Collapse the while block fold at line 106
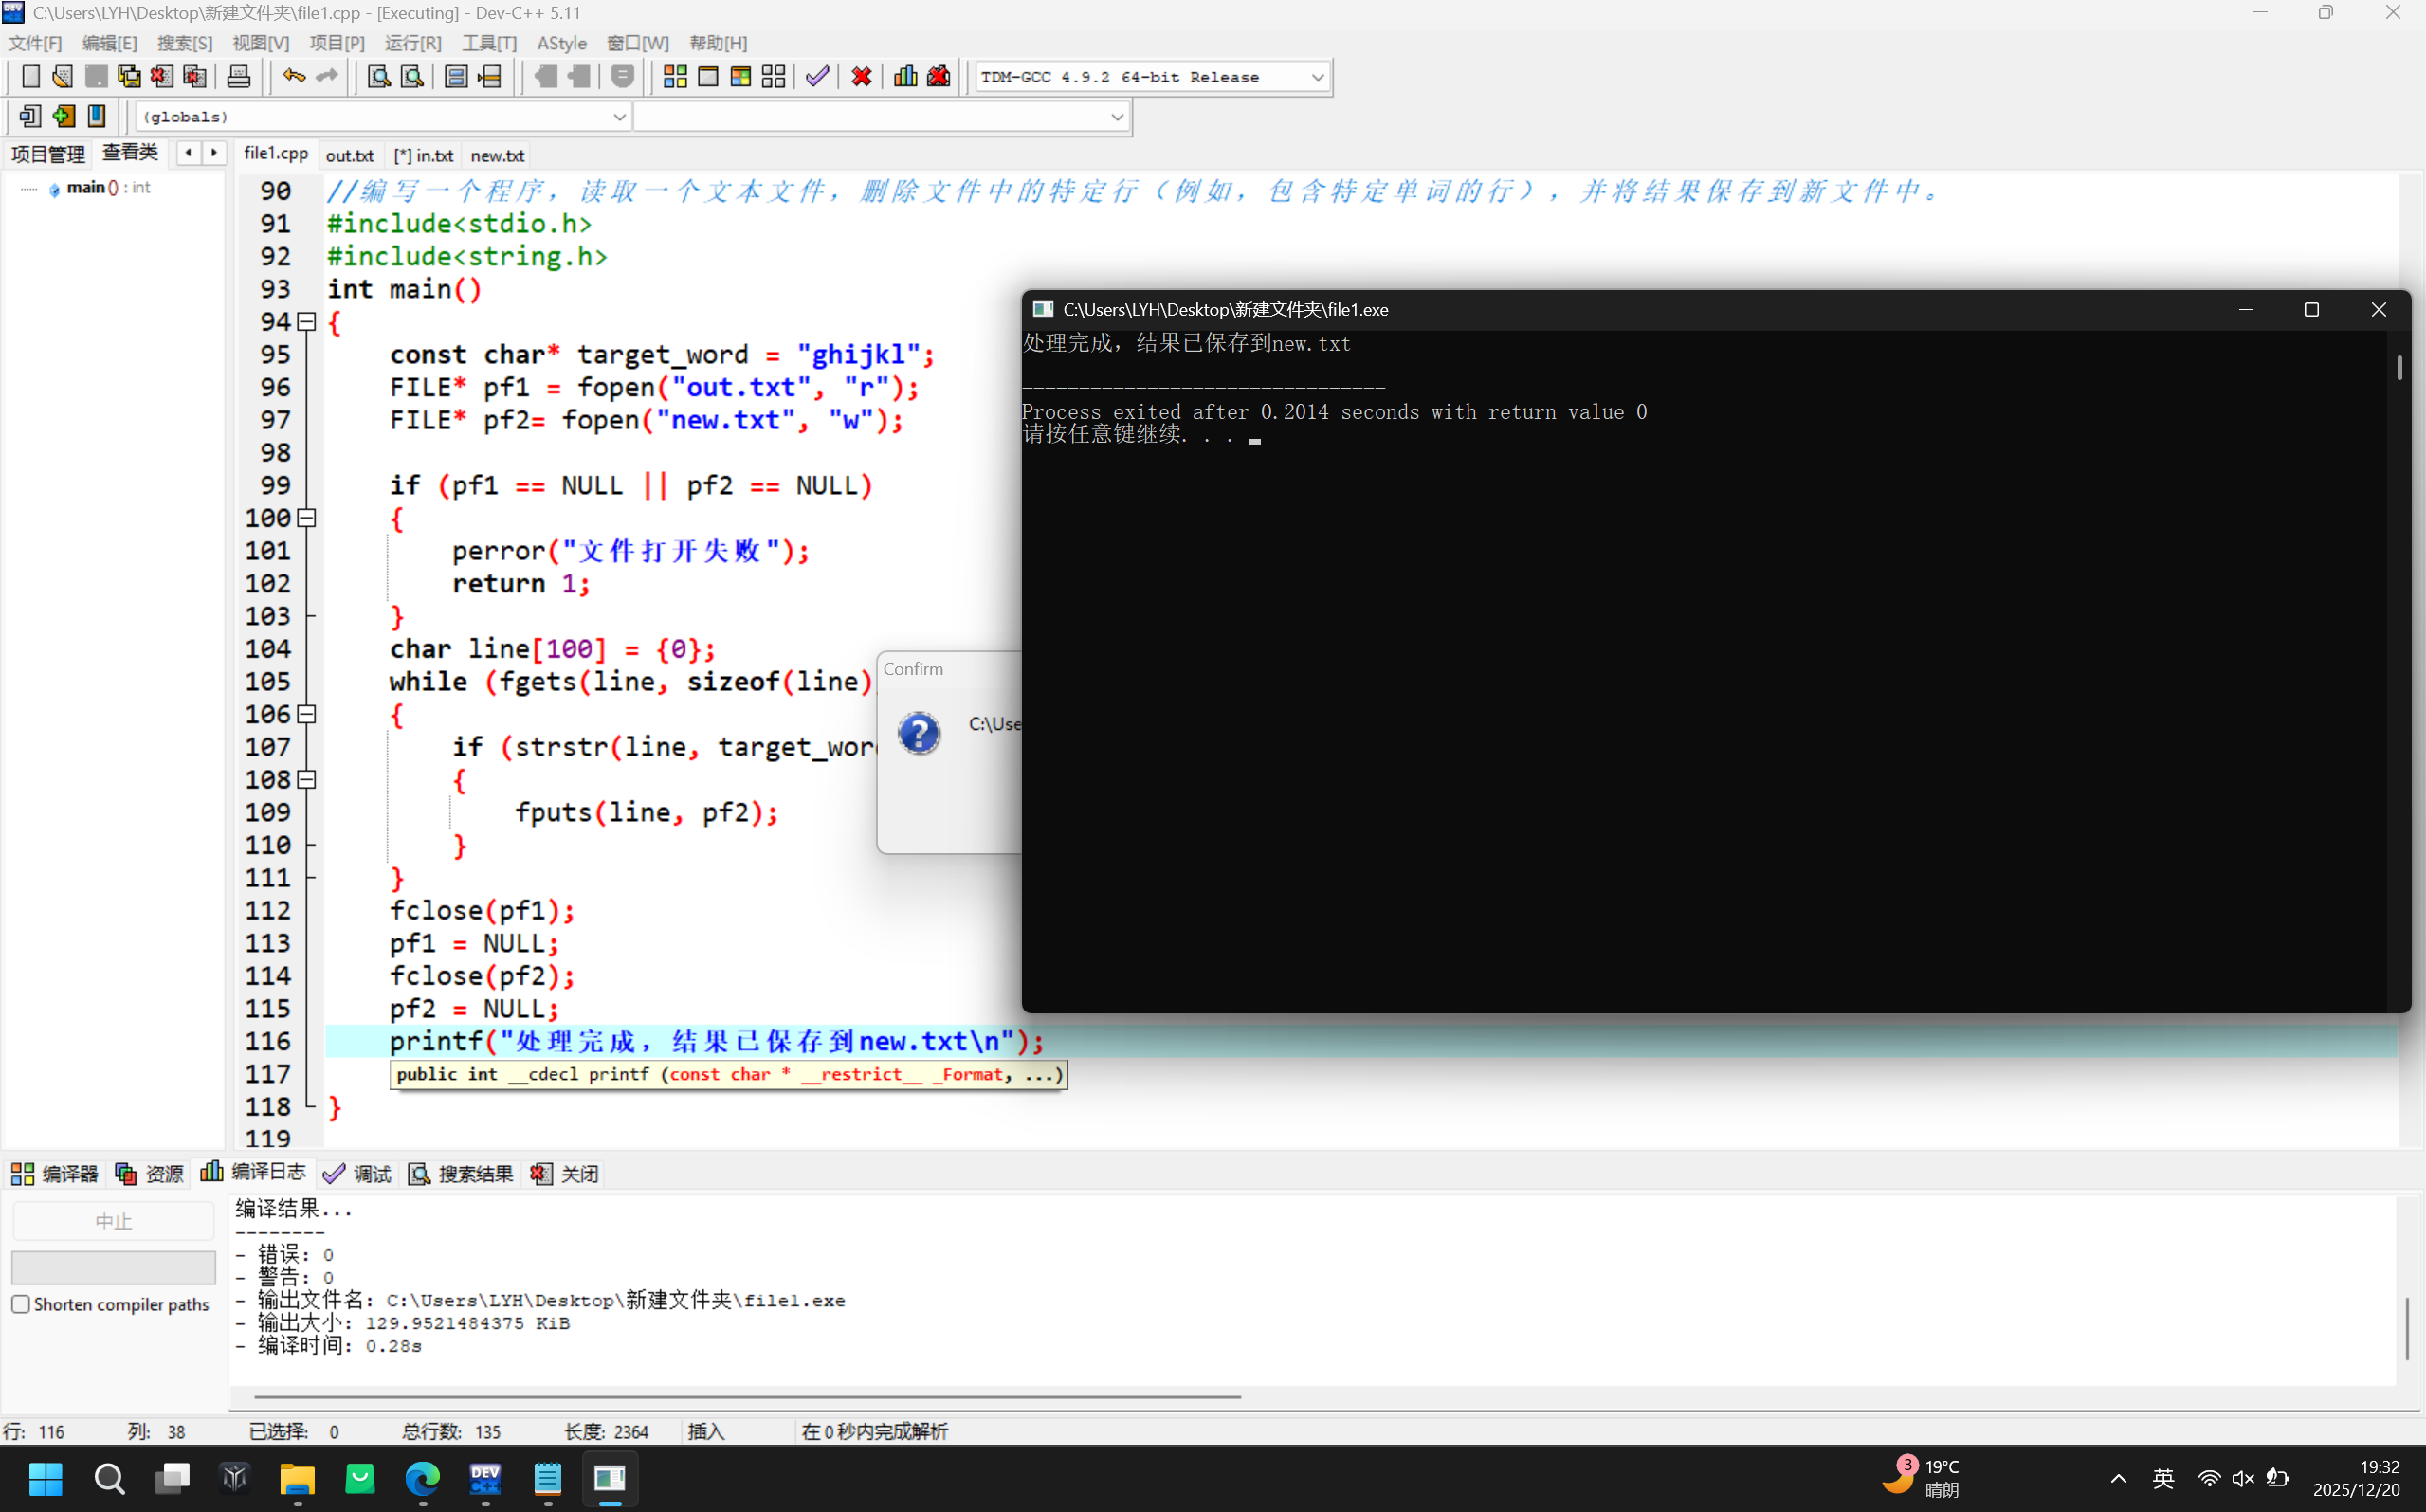 click(307, 714)
